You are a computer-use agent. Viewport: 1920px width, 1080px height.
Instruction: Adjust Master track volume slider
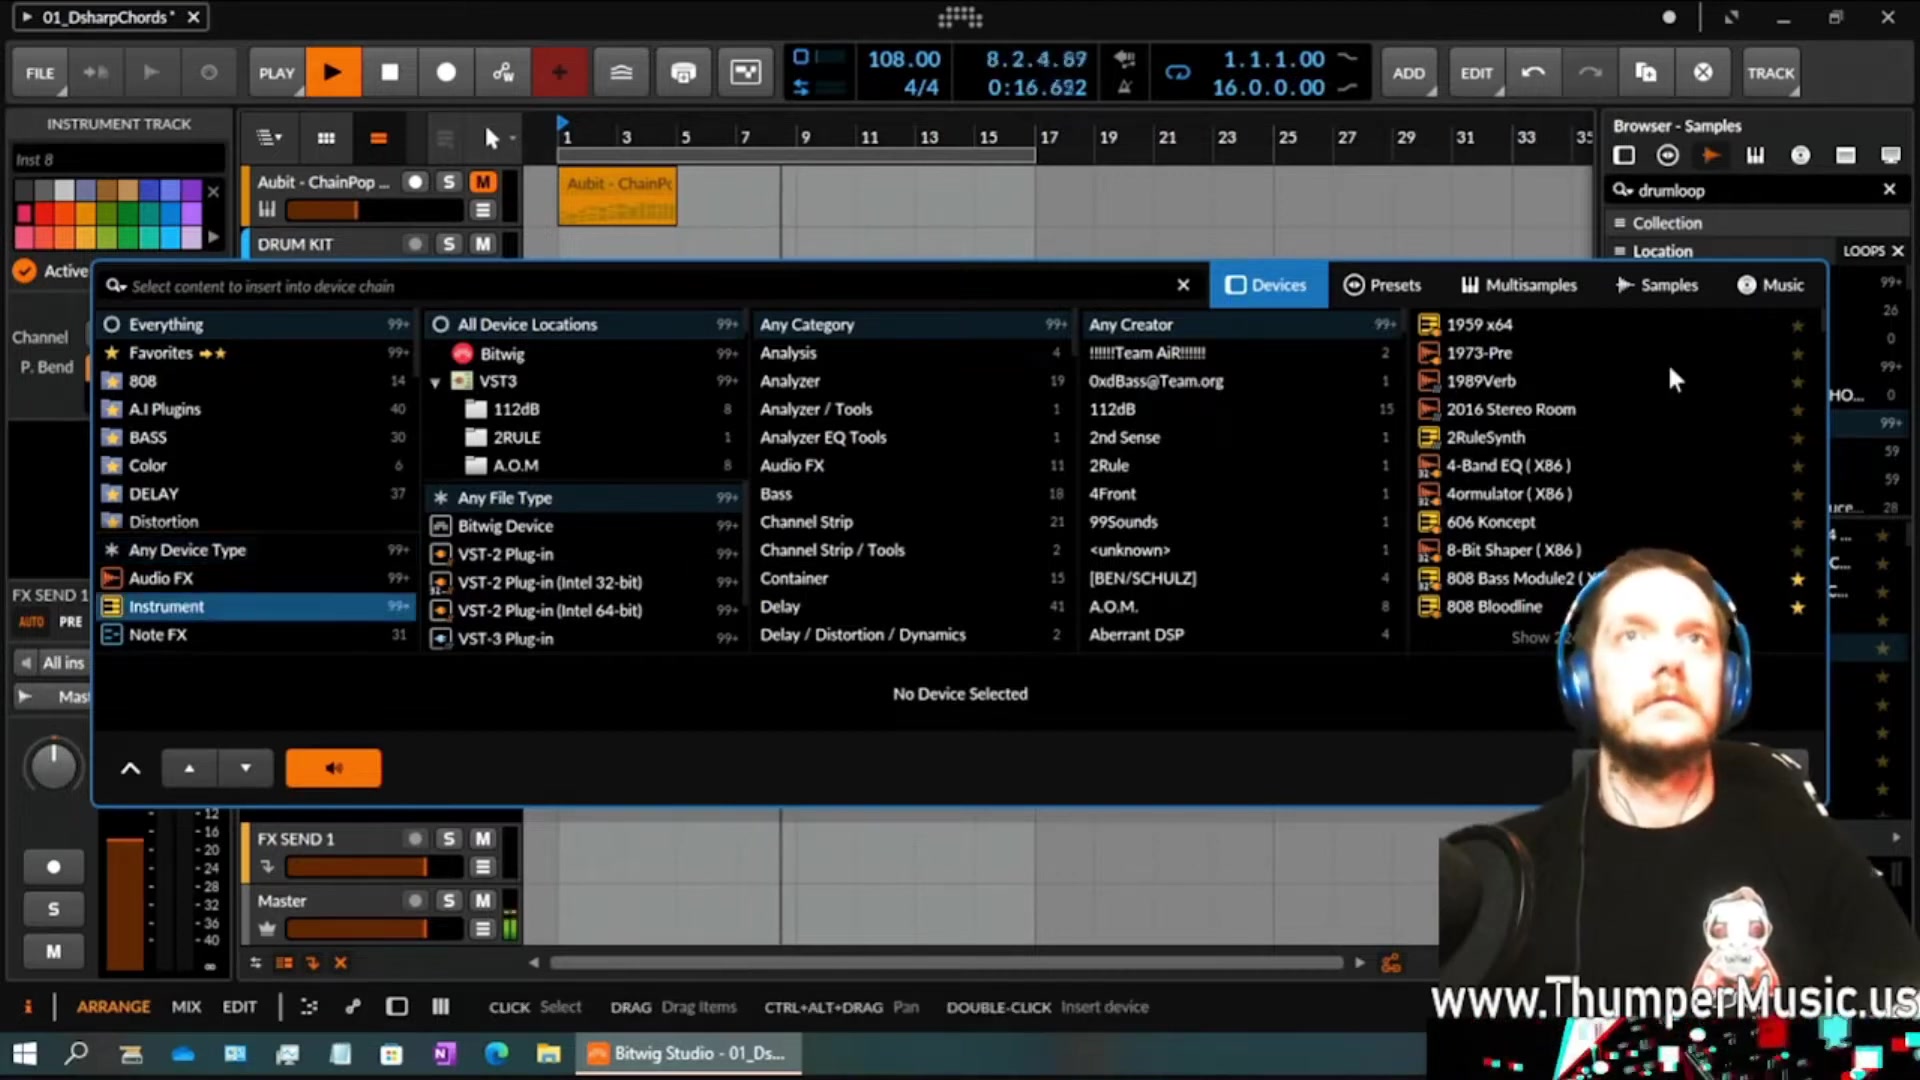(x=374, y=929)
